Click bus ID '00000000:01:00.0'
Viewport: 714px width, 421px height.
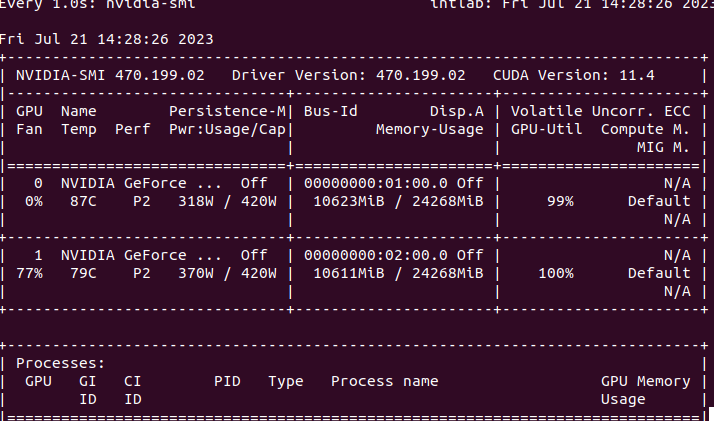pyautogui.click(x=376, y=183)
